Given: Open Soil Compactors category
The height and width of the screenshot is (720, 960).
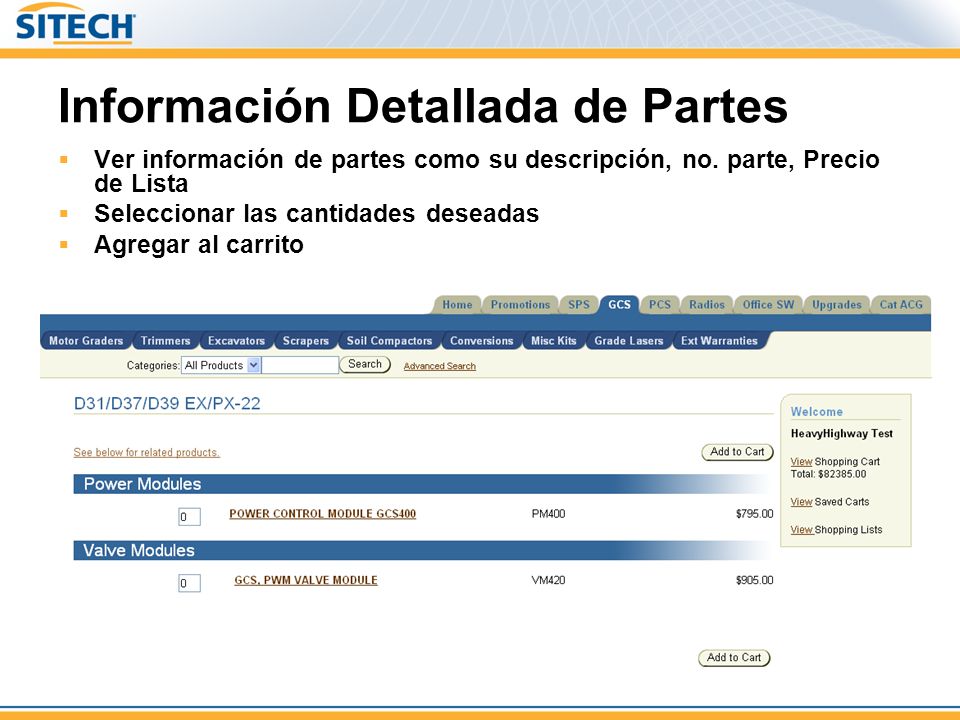Looking at the screenshot, I should (x=389, y=341).
